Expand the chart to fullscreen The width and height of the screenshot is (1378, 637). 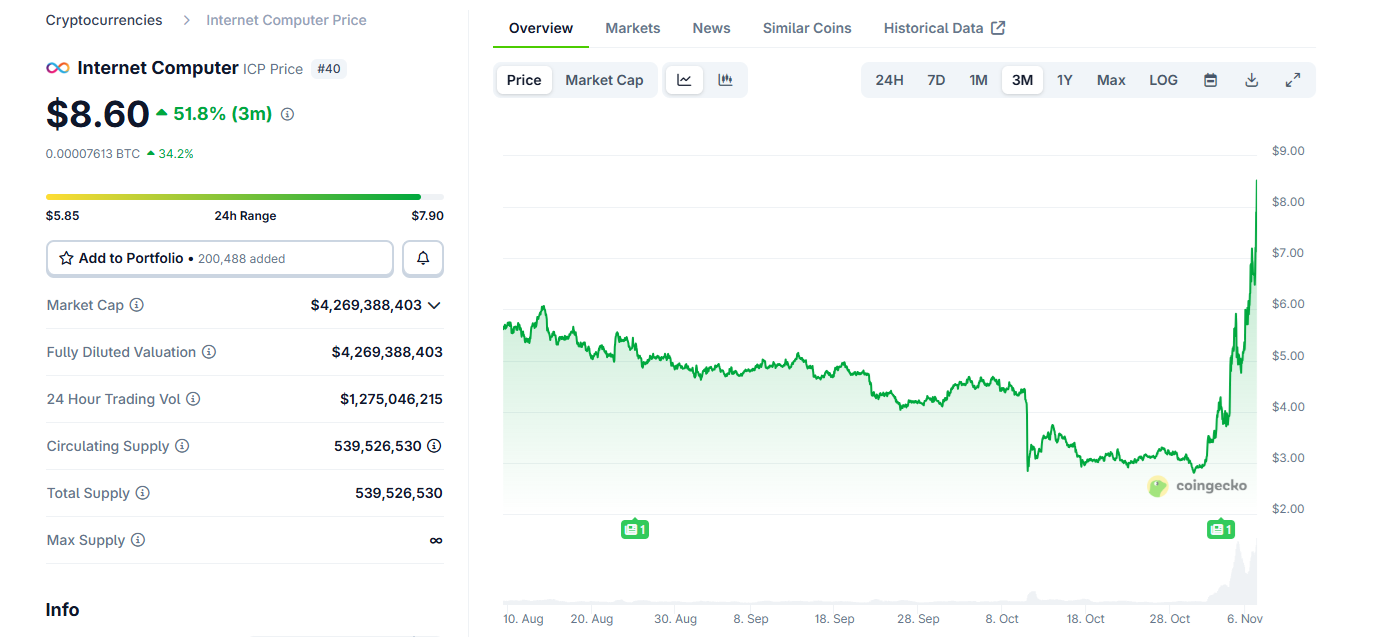(x=1292, y=80)
